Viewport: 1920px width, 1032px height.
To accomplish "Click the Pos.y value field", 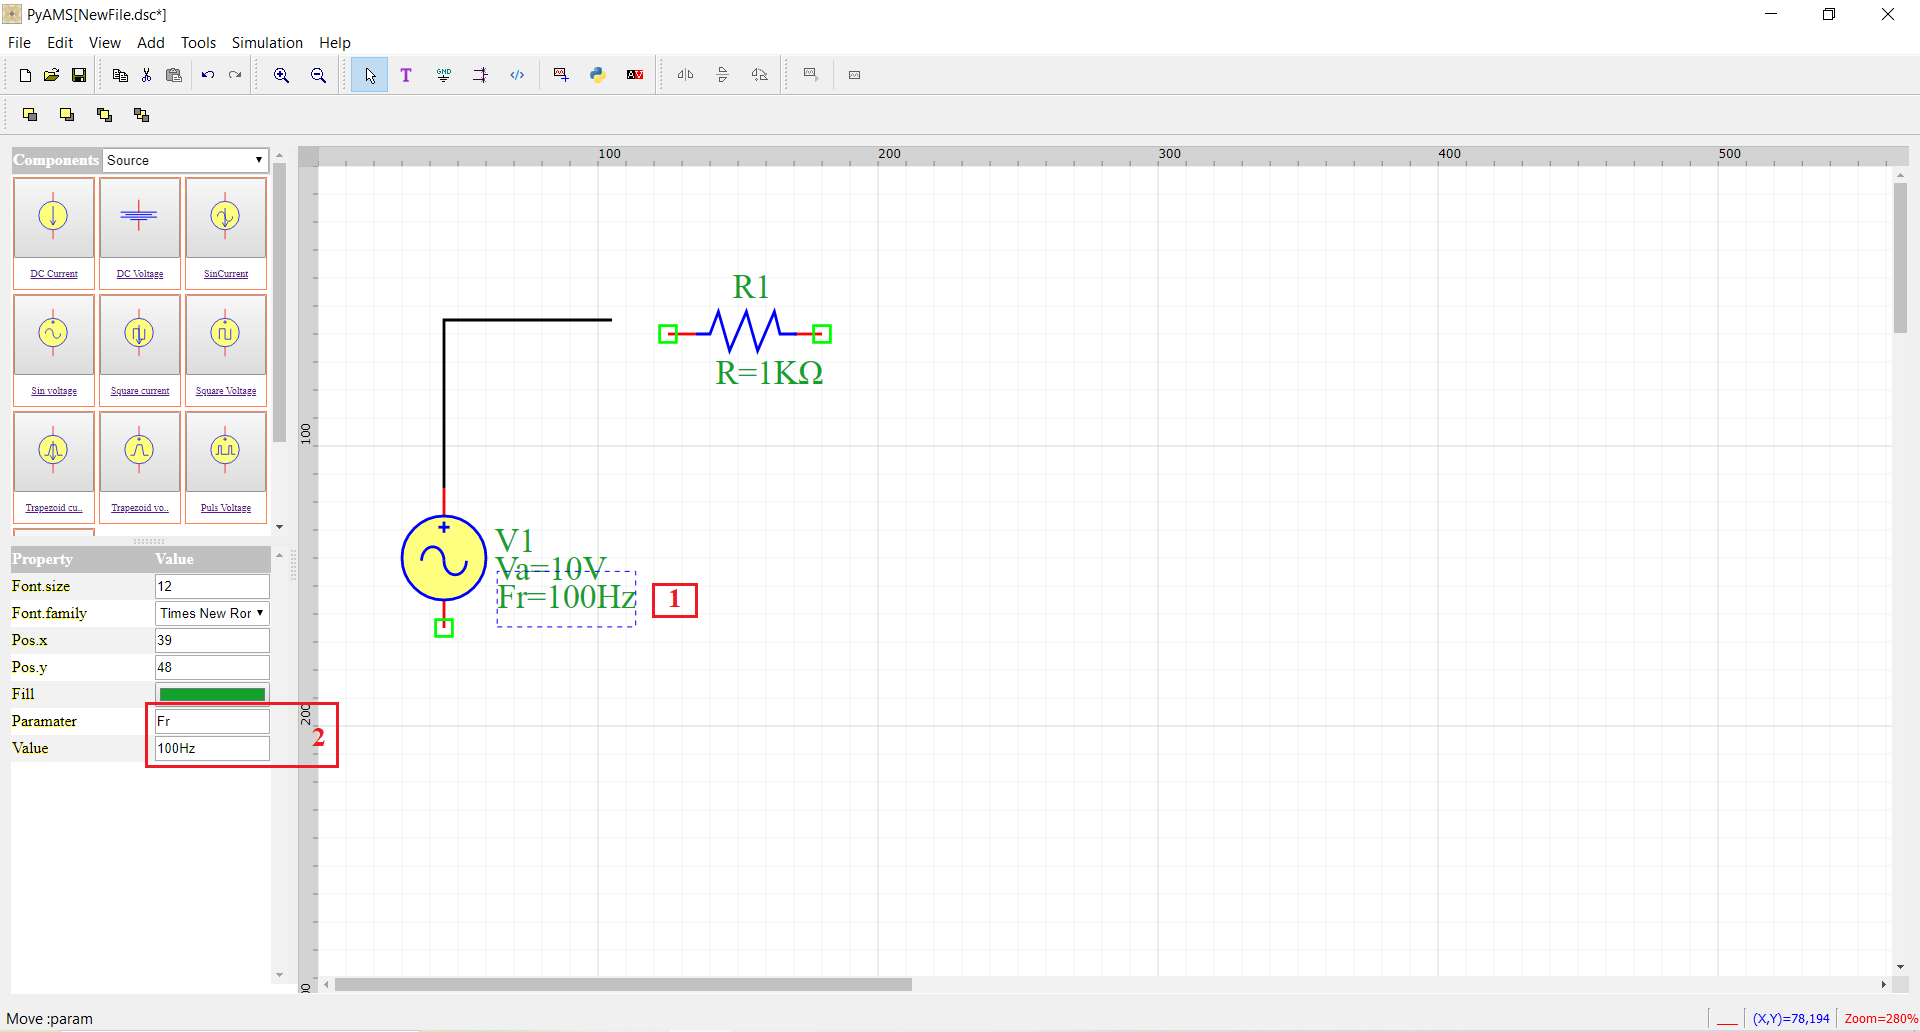I will point(212,667).
